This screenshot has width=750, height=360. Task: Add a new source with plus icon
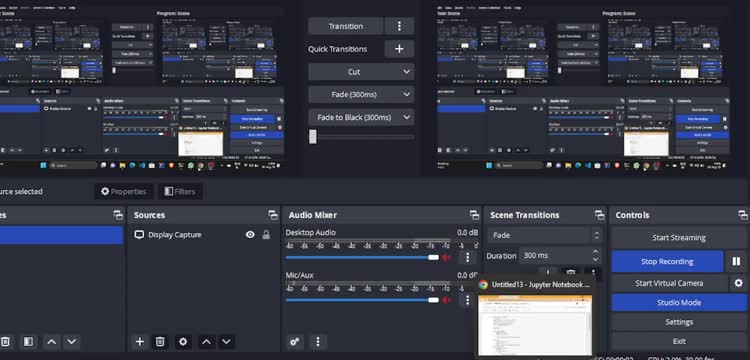pyautogui.click(x=140, y=341)
